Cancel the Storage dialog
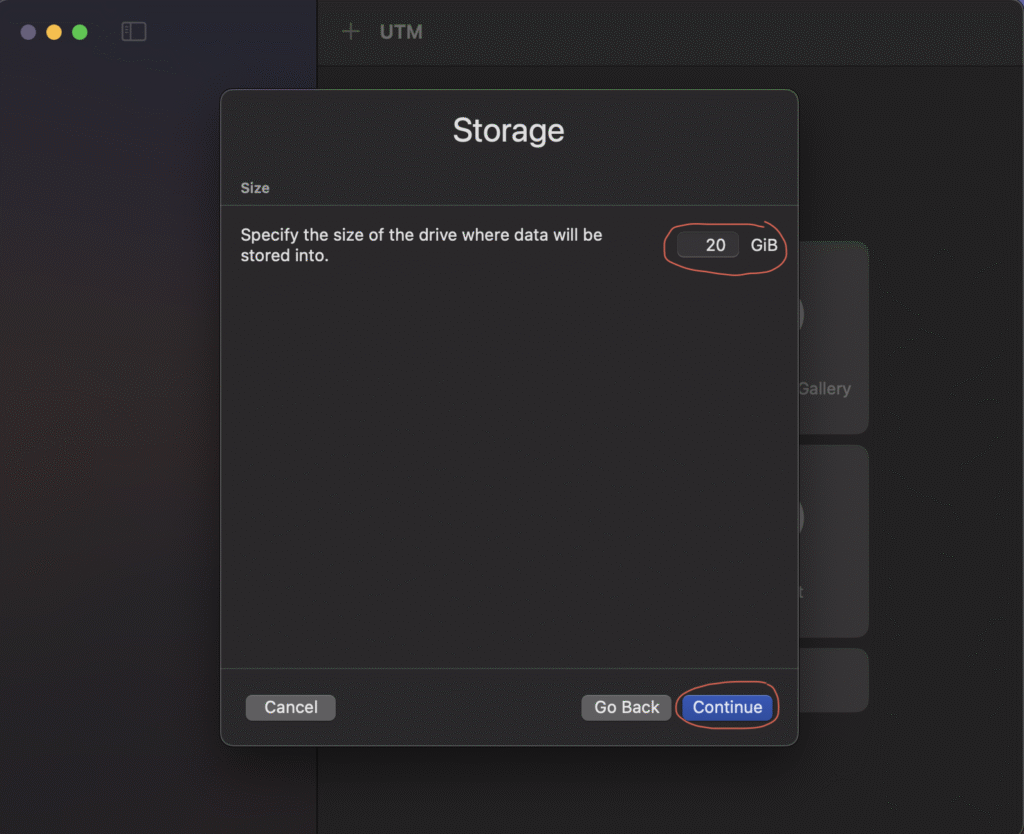The width and height of the screenshot is (1024, 834). (x=290, y=707)
